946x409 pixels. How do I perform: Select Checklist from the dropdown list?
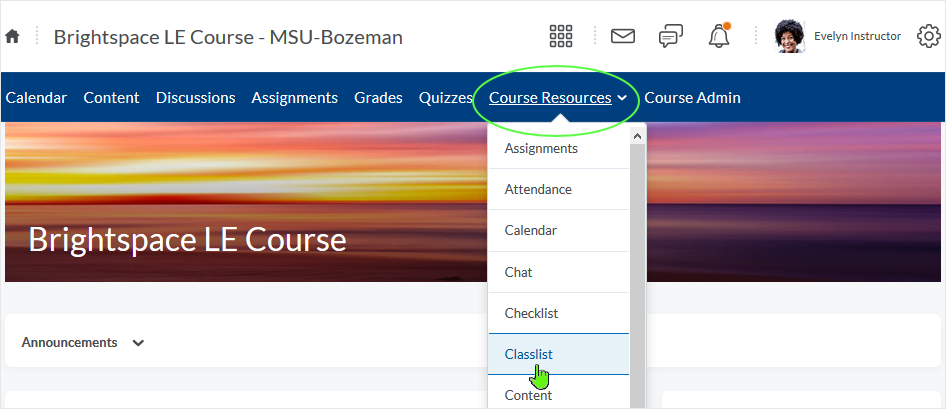click(x=559, y=313)
